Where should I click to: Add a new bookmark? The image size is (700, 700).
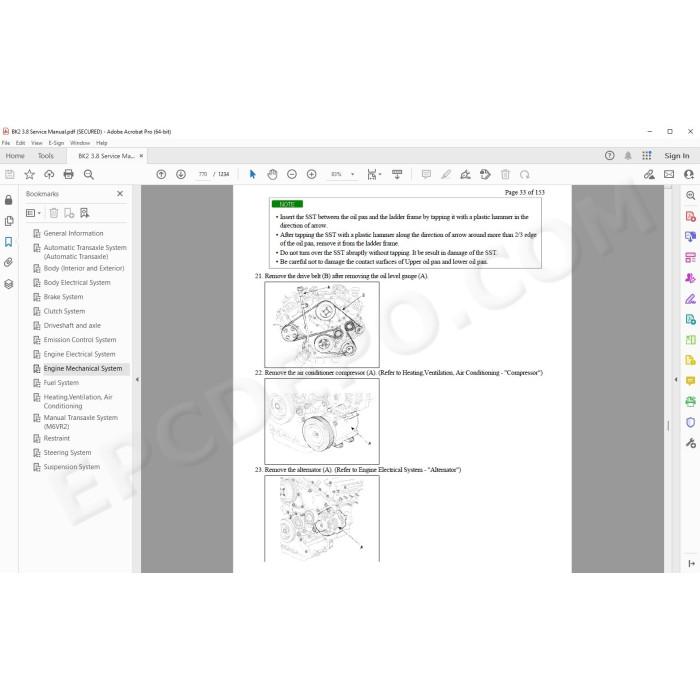click(x=69, y=213)
